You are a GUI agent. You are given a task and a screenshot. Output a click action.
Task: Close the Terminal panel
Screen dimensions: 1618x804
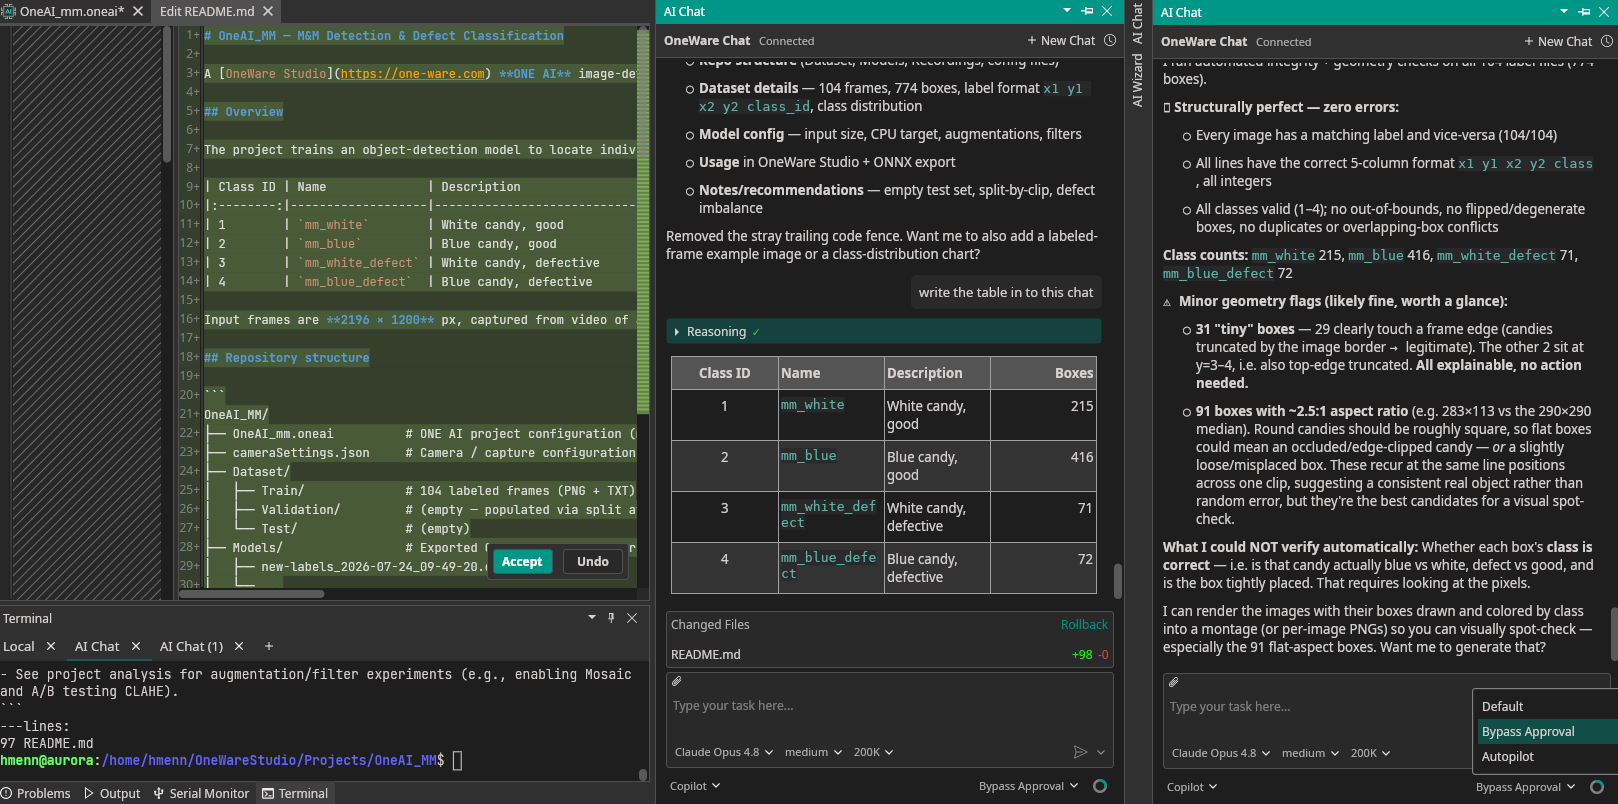632,618
